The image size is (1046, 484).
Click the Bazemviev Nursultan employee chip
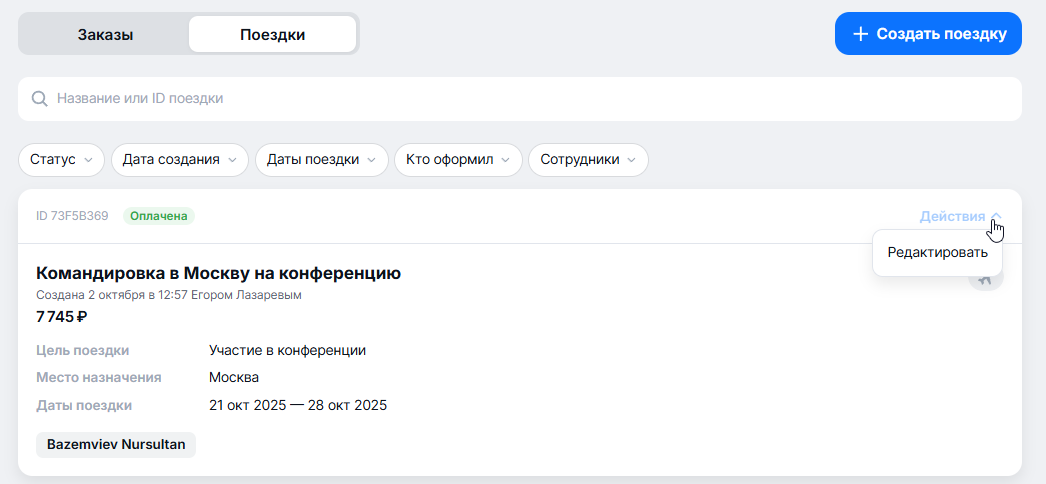(116, 445)
